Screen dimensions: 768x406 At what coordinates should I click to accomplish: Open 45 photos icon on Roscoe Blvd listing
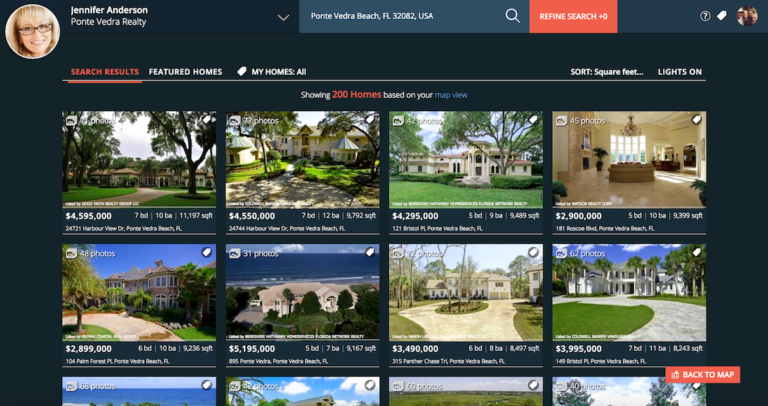561,120
